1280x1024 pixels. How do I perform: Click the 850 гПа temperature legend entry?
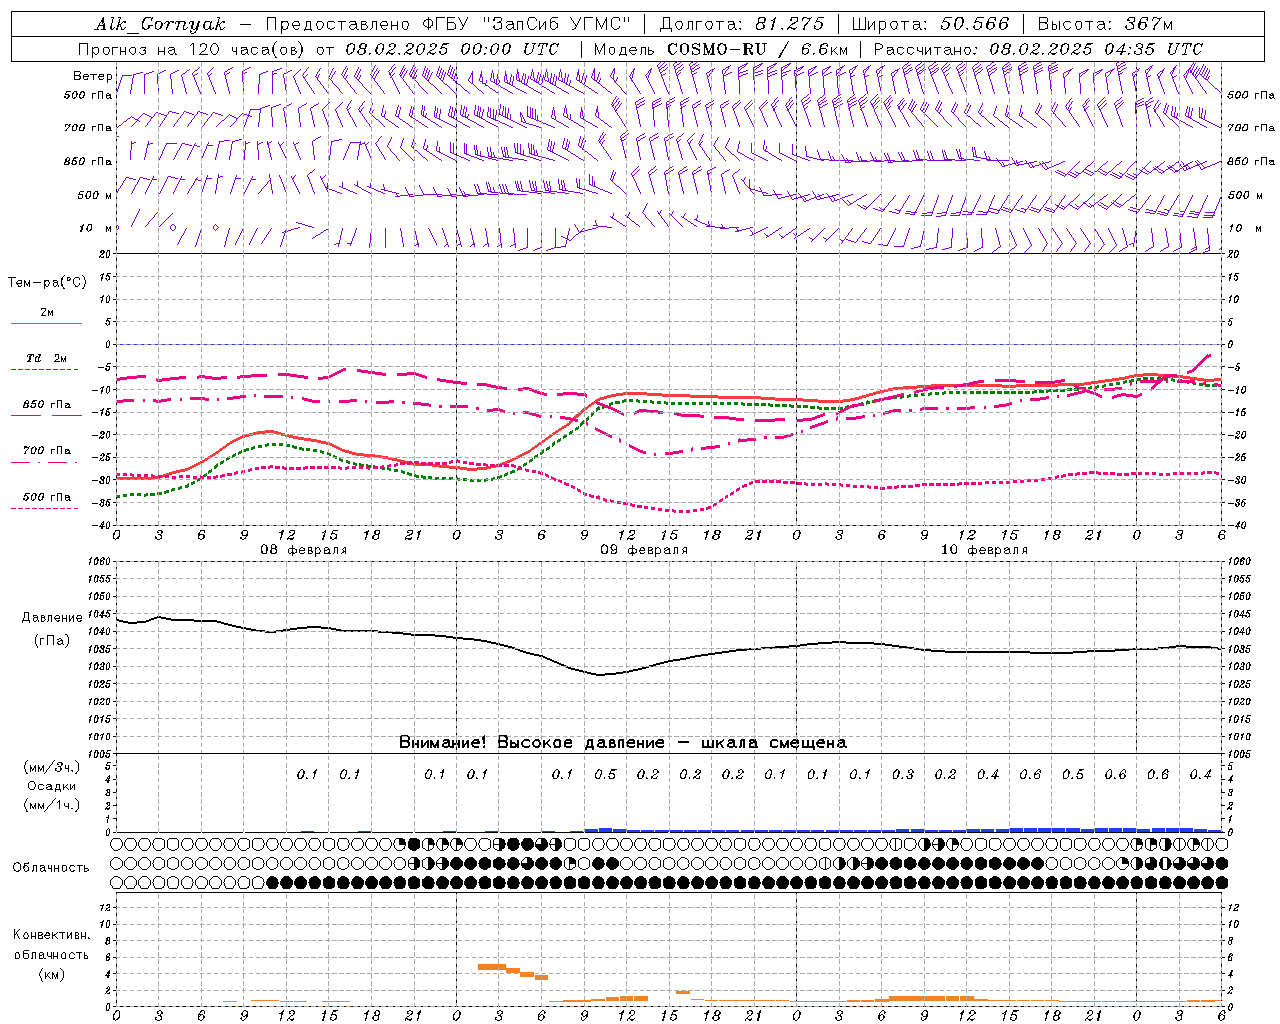coord(47,405)
